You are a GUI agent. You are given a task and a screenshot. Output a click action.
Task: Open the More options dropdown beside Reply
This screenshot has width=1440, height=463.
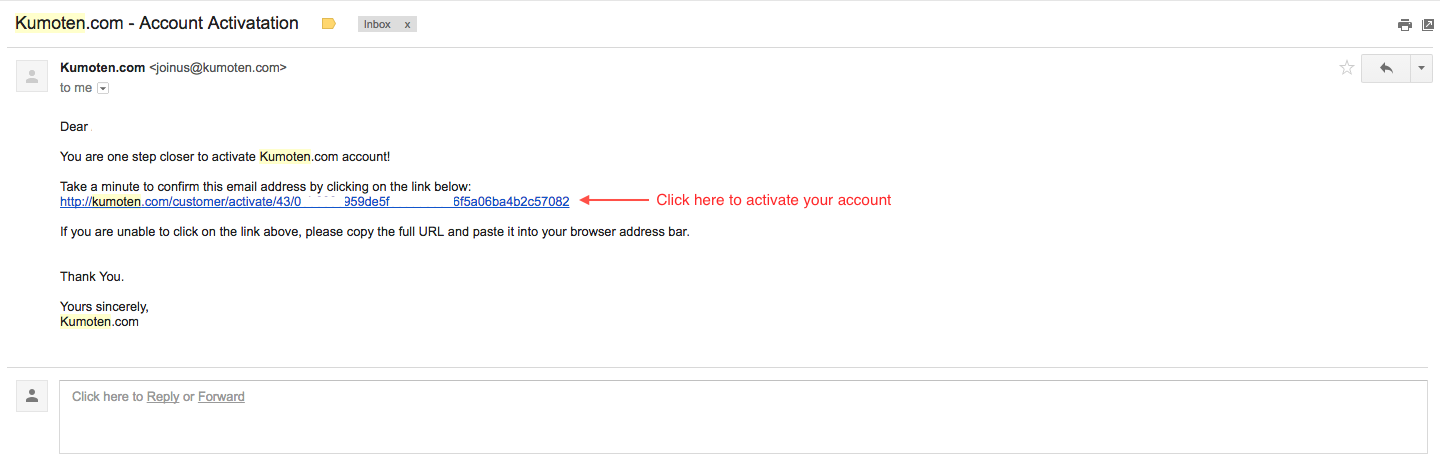[1422, 68]
